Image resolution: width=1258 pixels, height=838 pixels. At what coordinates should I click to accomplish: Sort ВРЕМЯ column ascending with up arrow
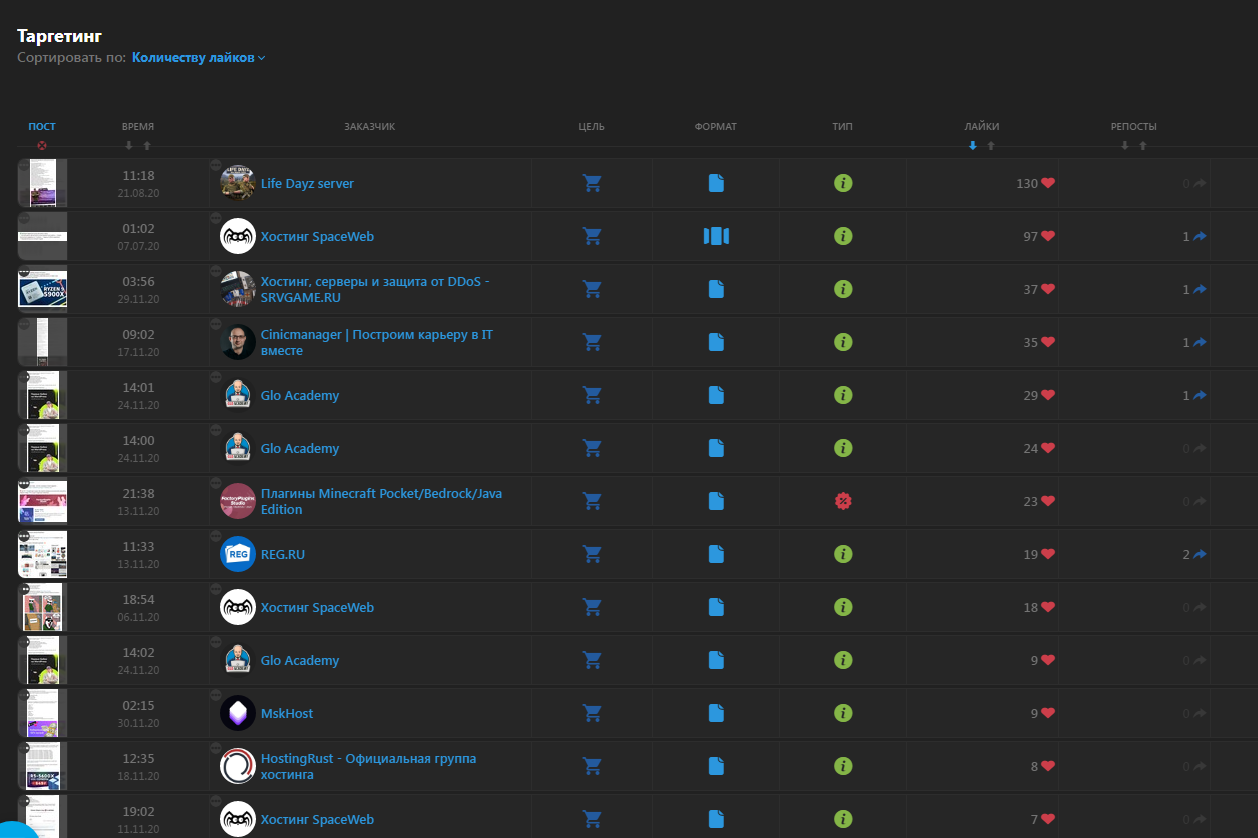pyautogui.click(x=147, y=146)
